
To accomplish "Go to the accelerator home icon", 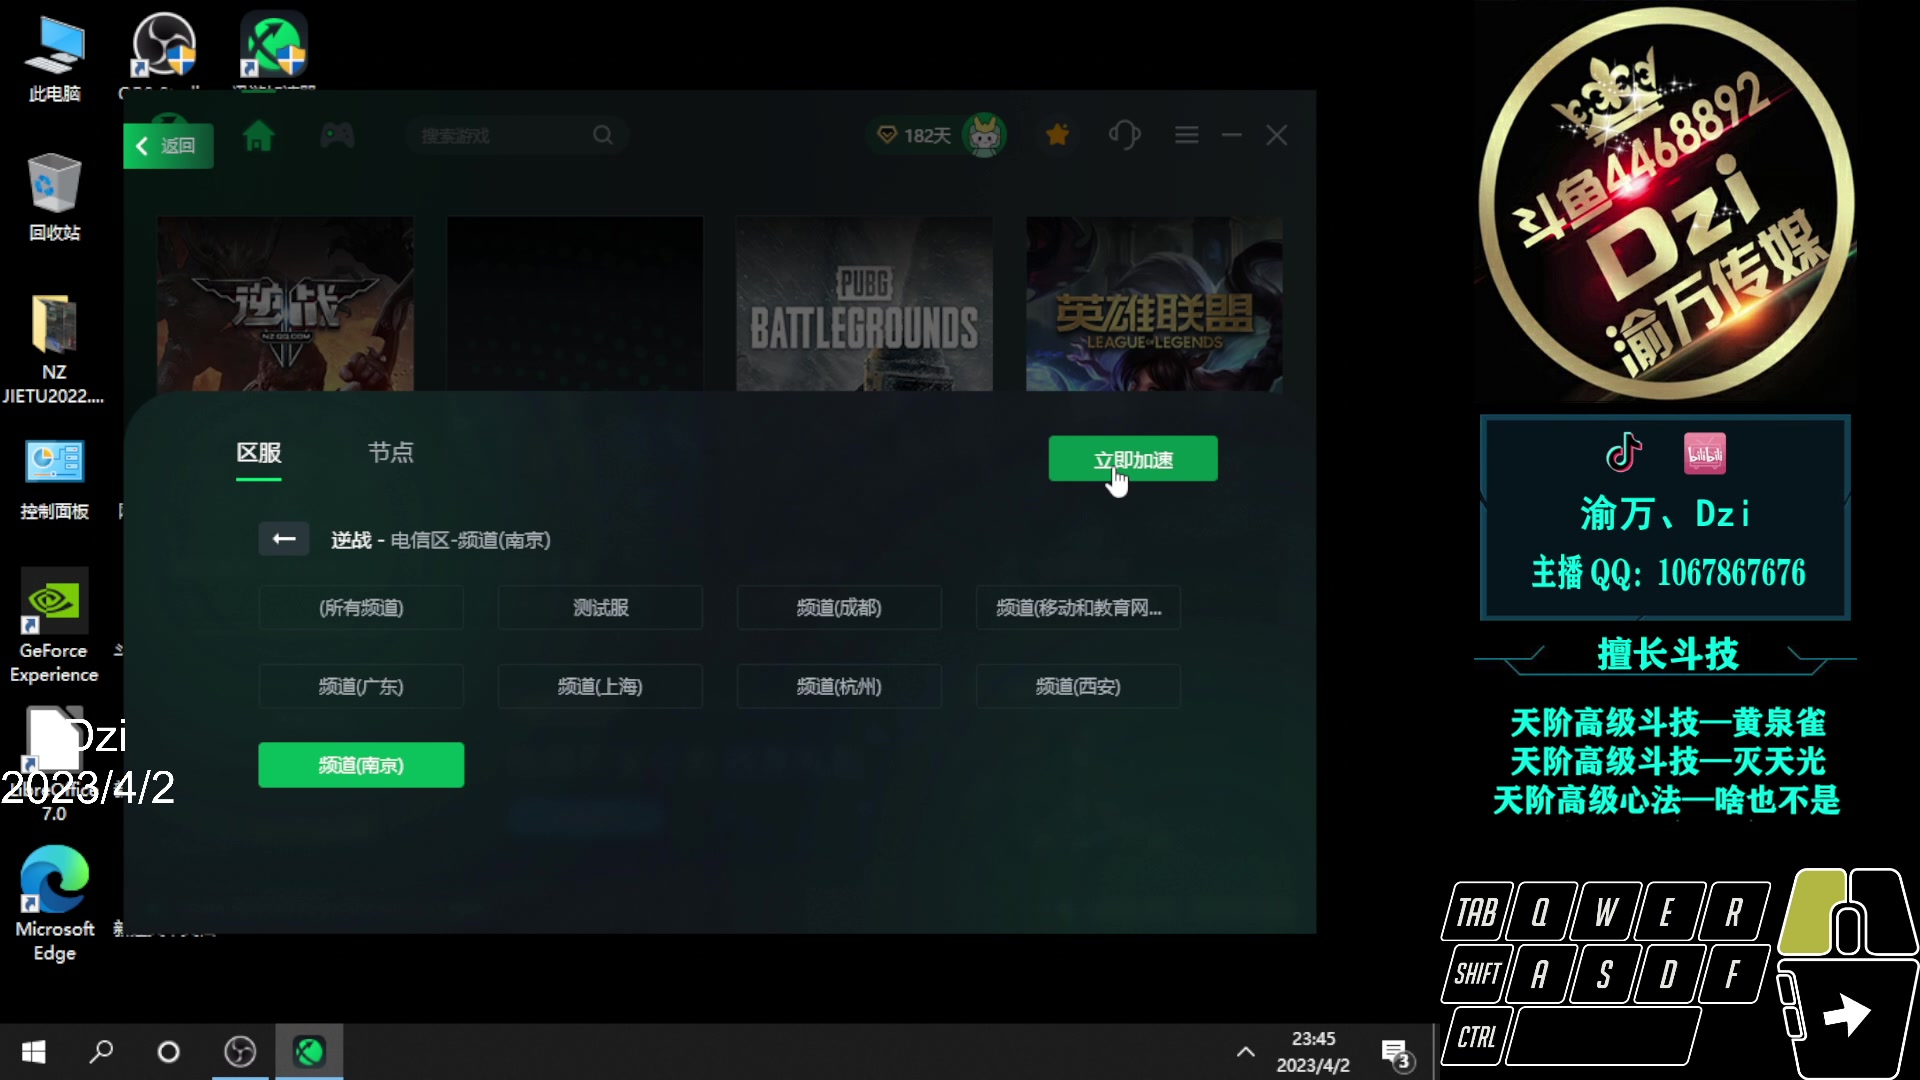I will click(258, 135).
